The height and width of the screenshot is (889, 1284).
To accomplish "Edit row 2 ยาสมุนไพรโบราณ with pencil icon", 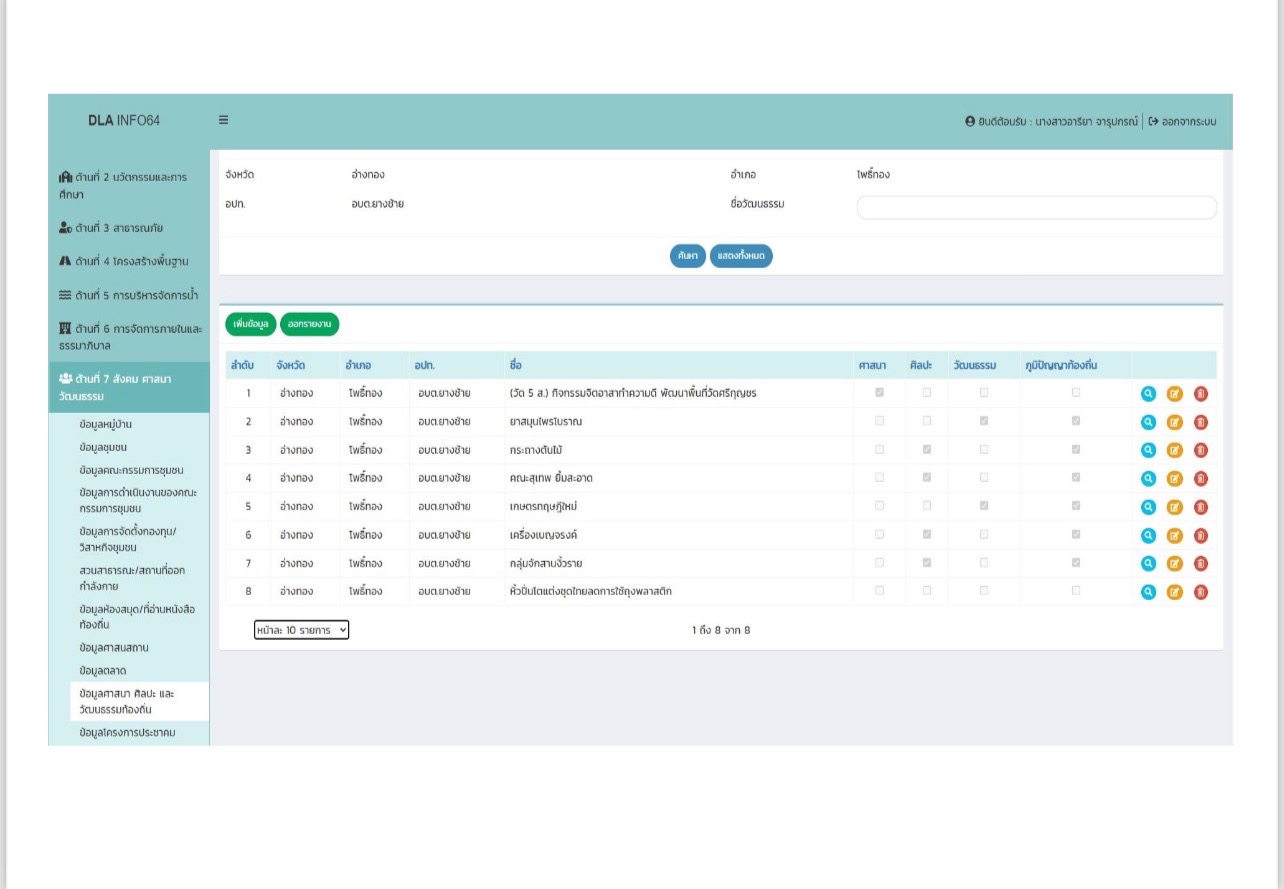I will click(1175, 422).
